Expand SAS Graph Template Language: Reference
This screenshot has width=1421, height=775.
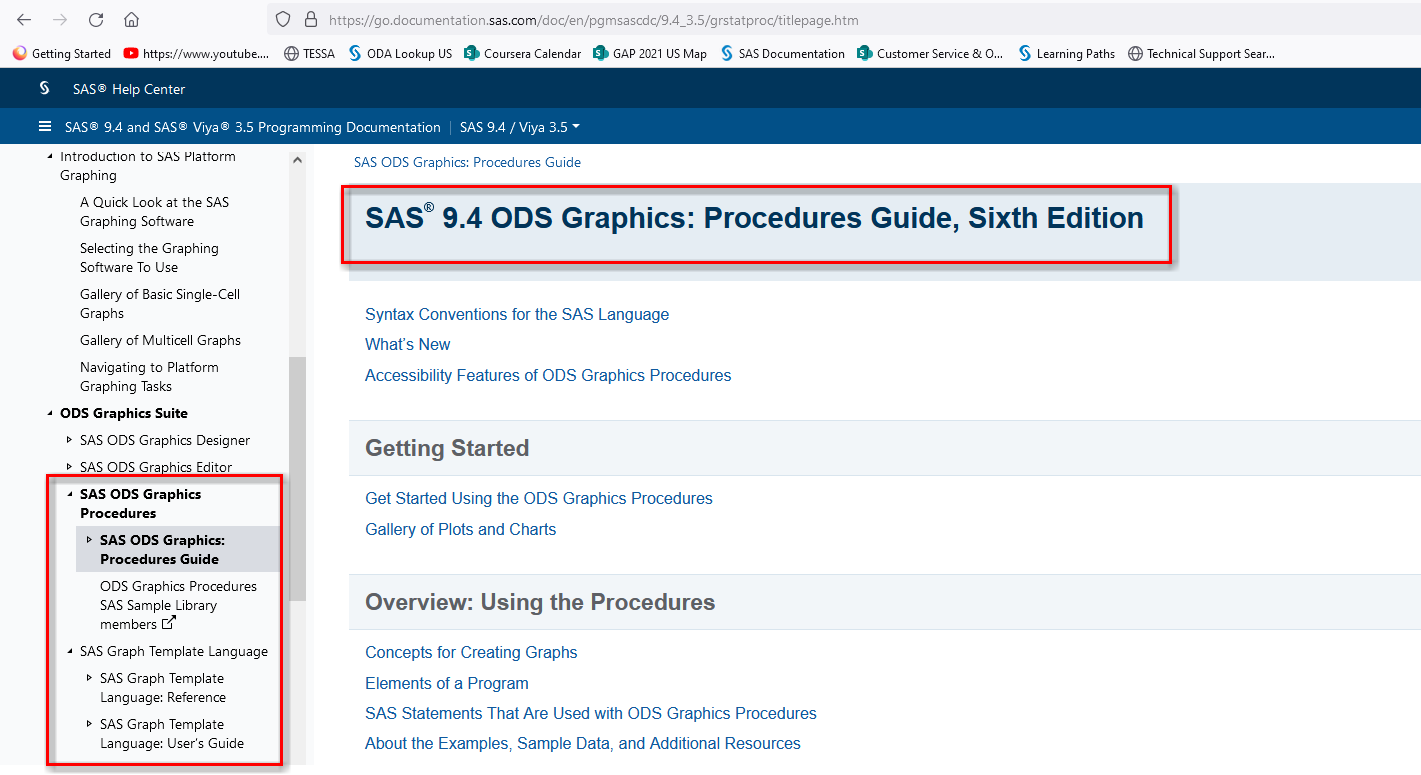[89, 677]
